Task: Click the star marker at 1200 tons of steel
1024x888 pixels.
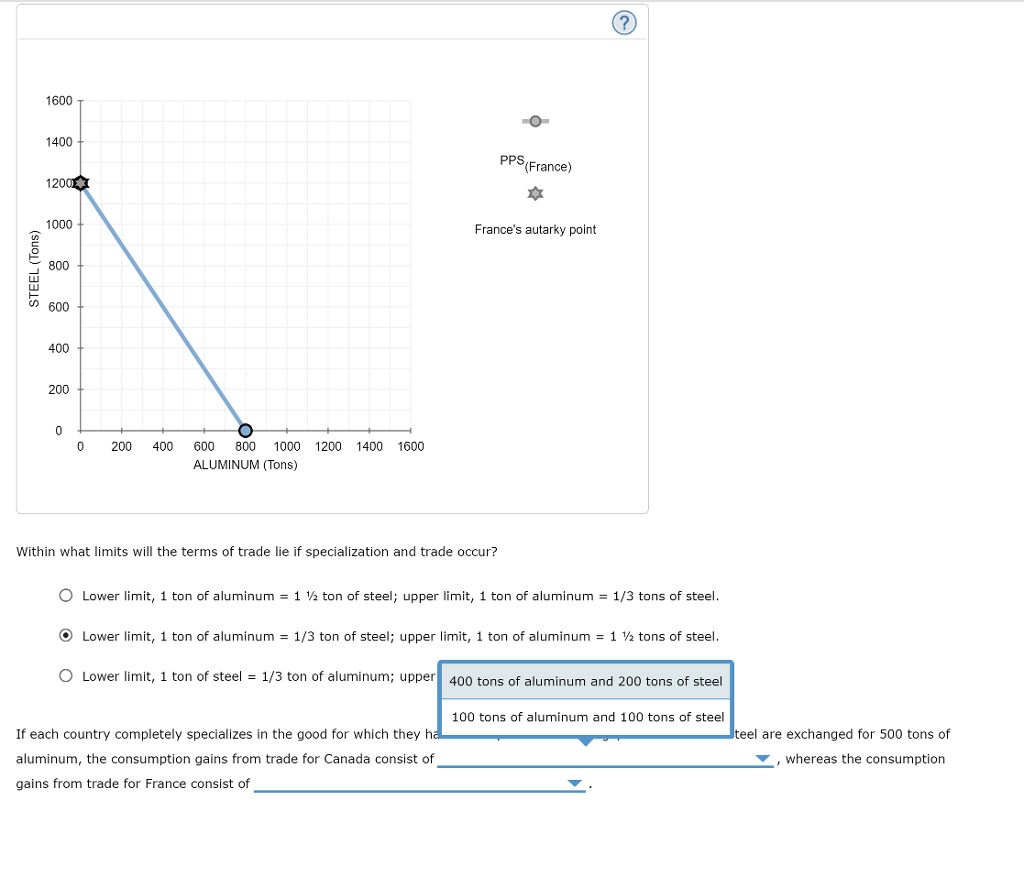Action: tap(80, 182)
